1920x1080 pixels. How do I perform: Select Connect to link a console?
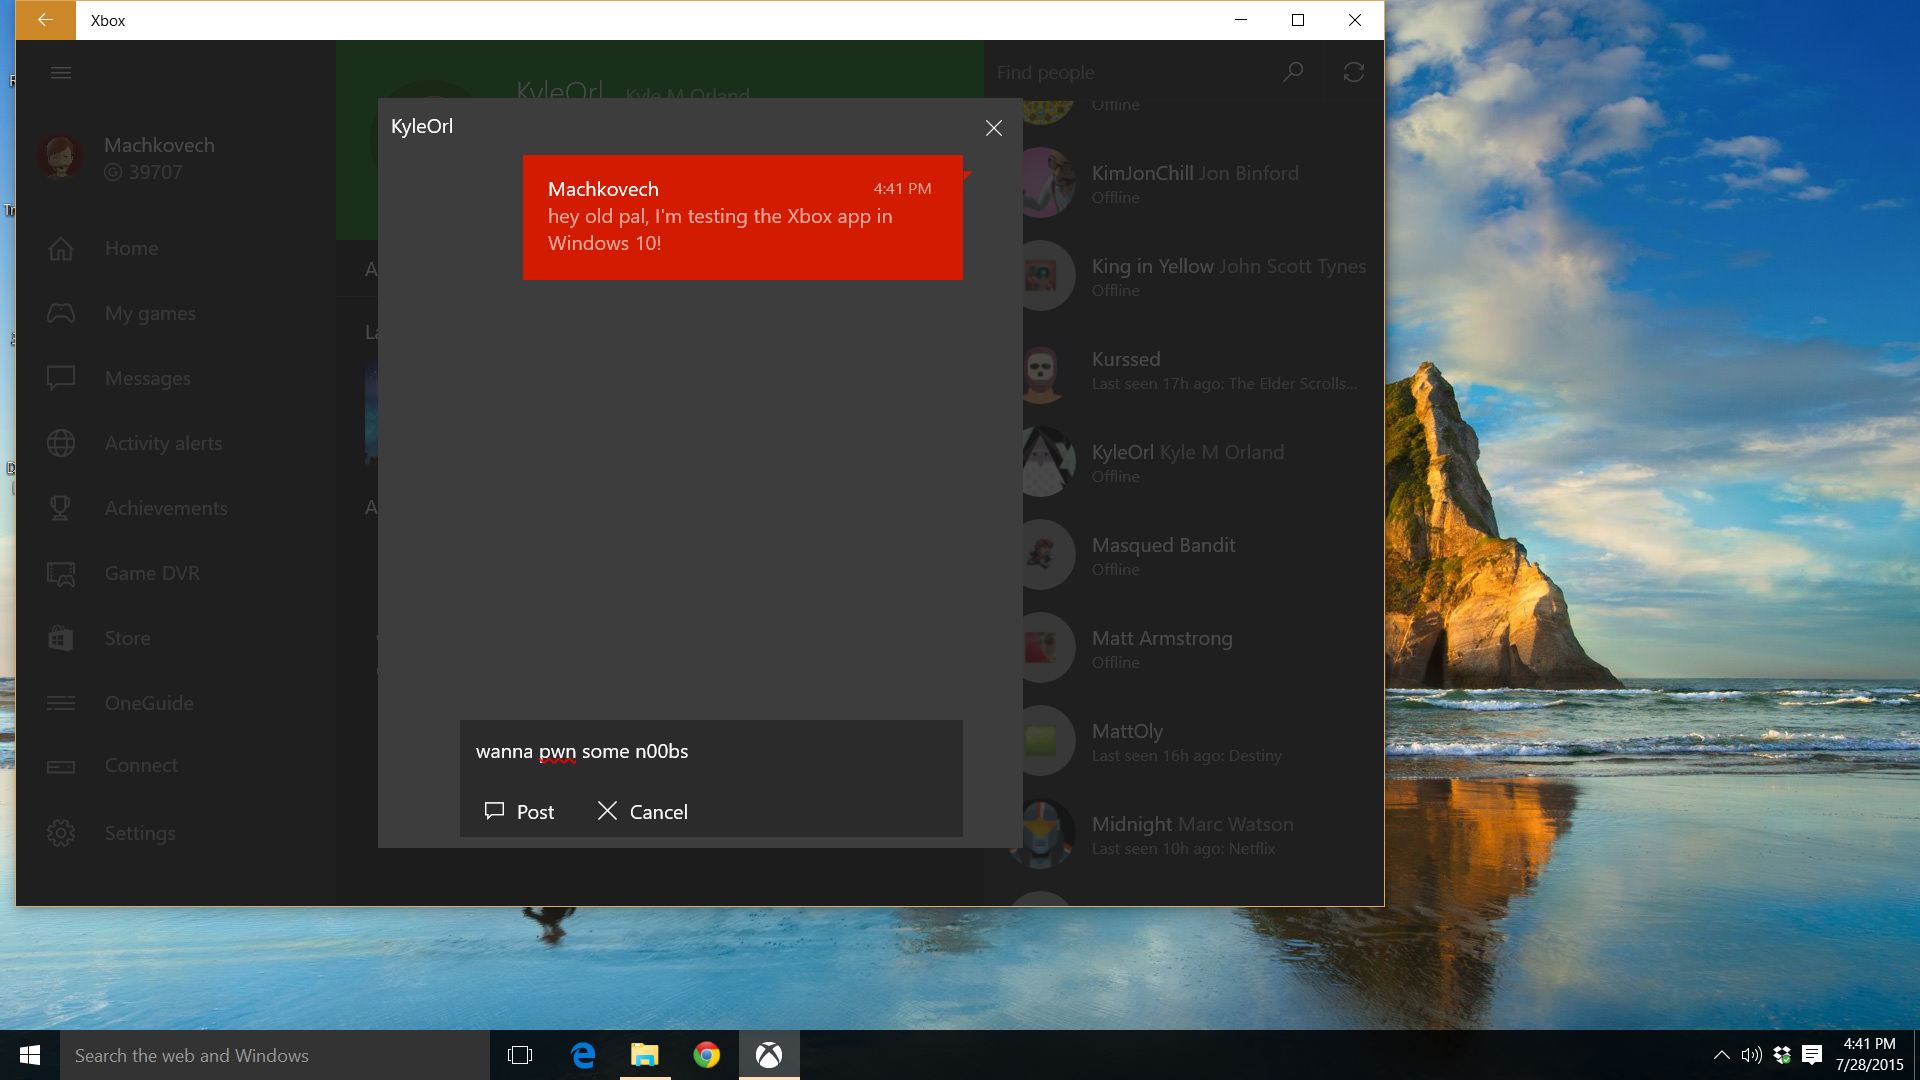141,765
